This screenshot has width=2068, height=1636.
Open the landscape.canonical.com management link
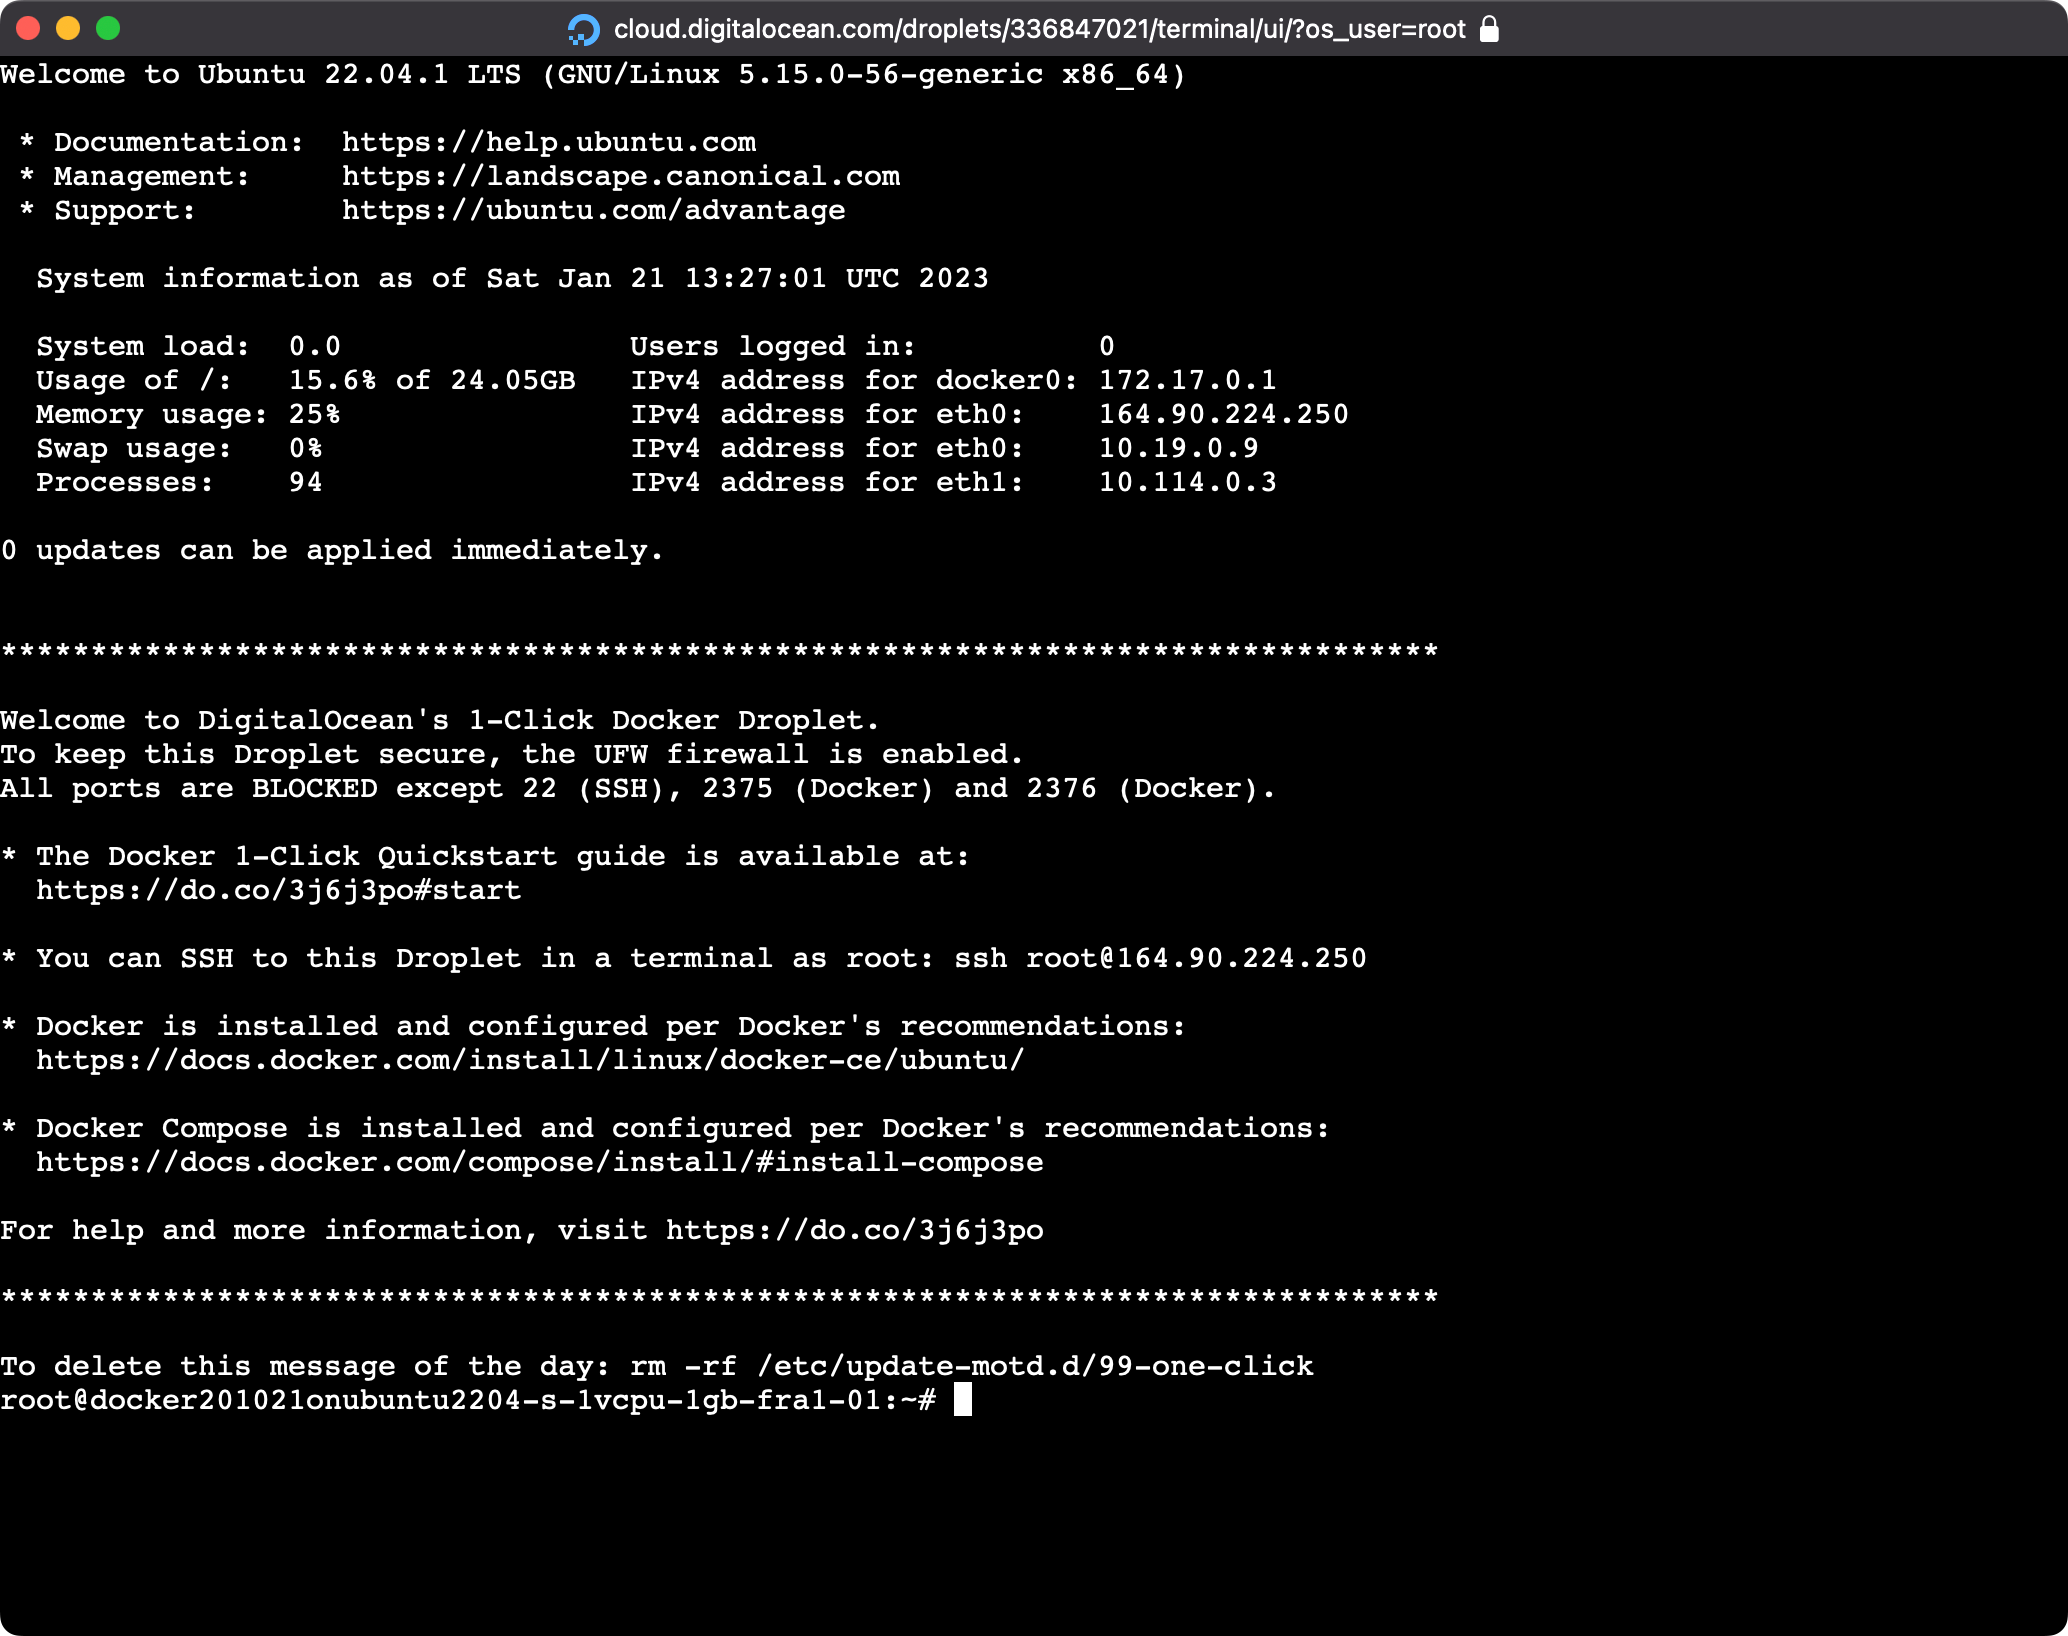point(620,176)
